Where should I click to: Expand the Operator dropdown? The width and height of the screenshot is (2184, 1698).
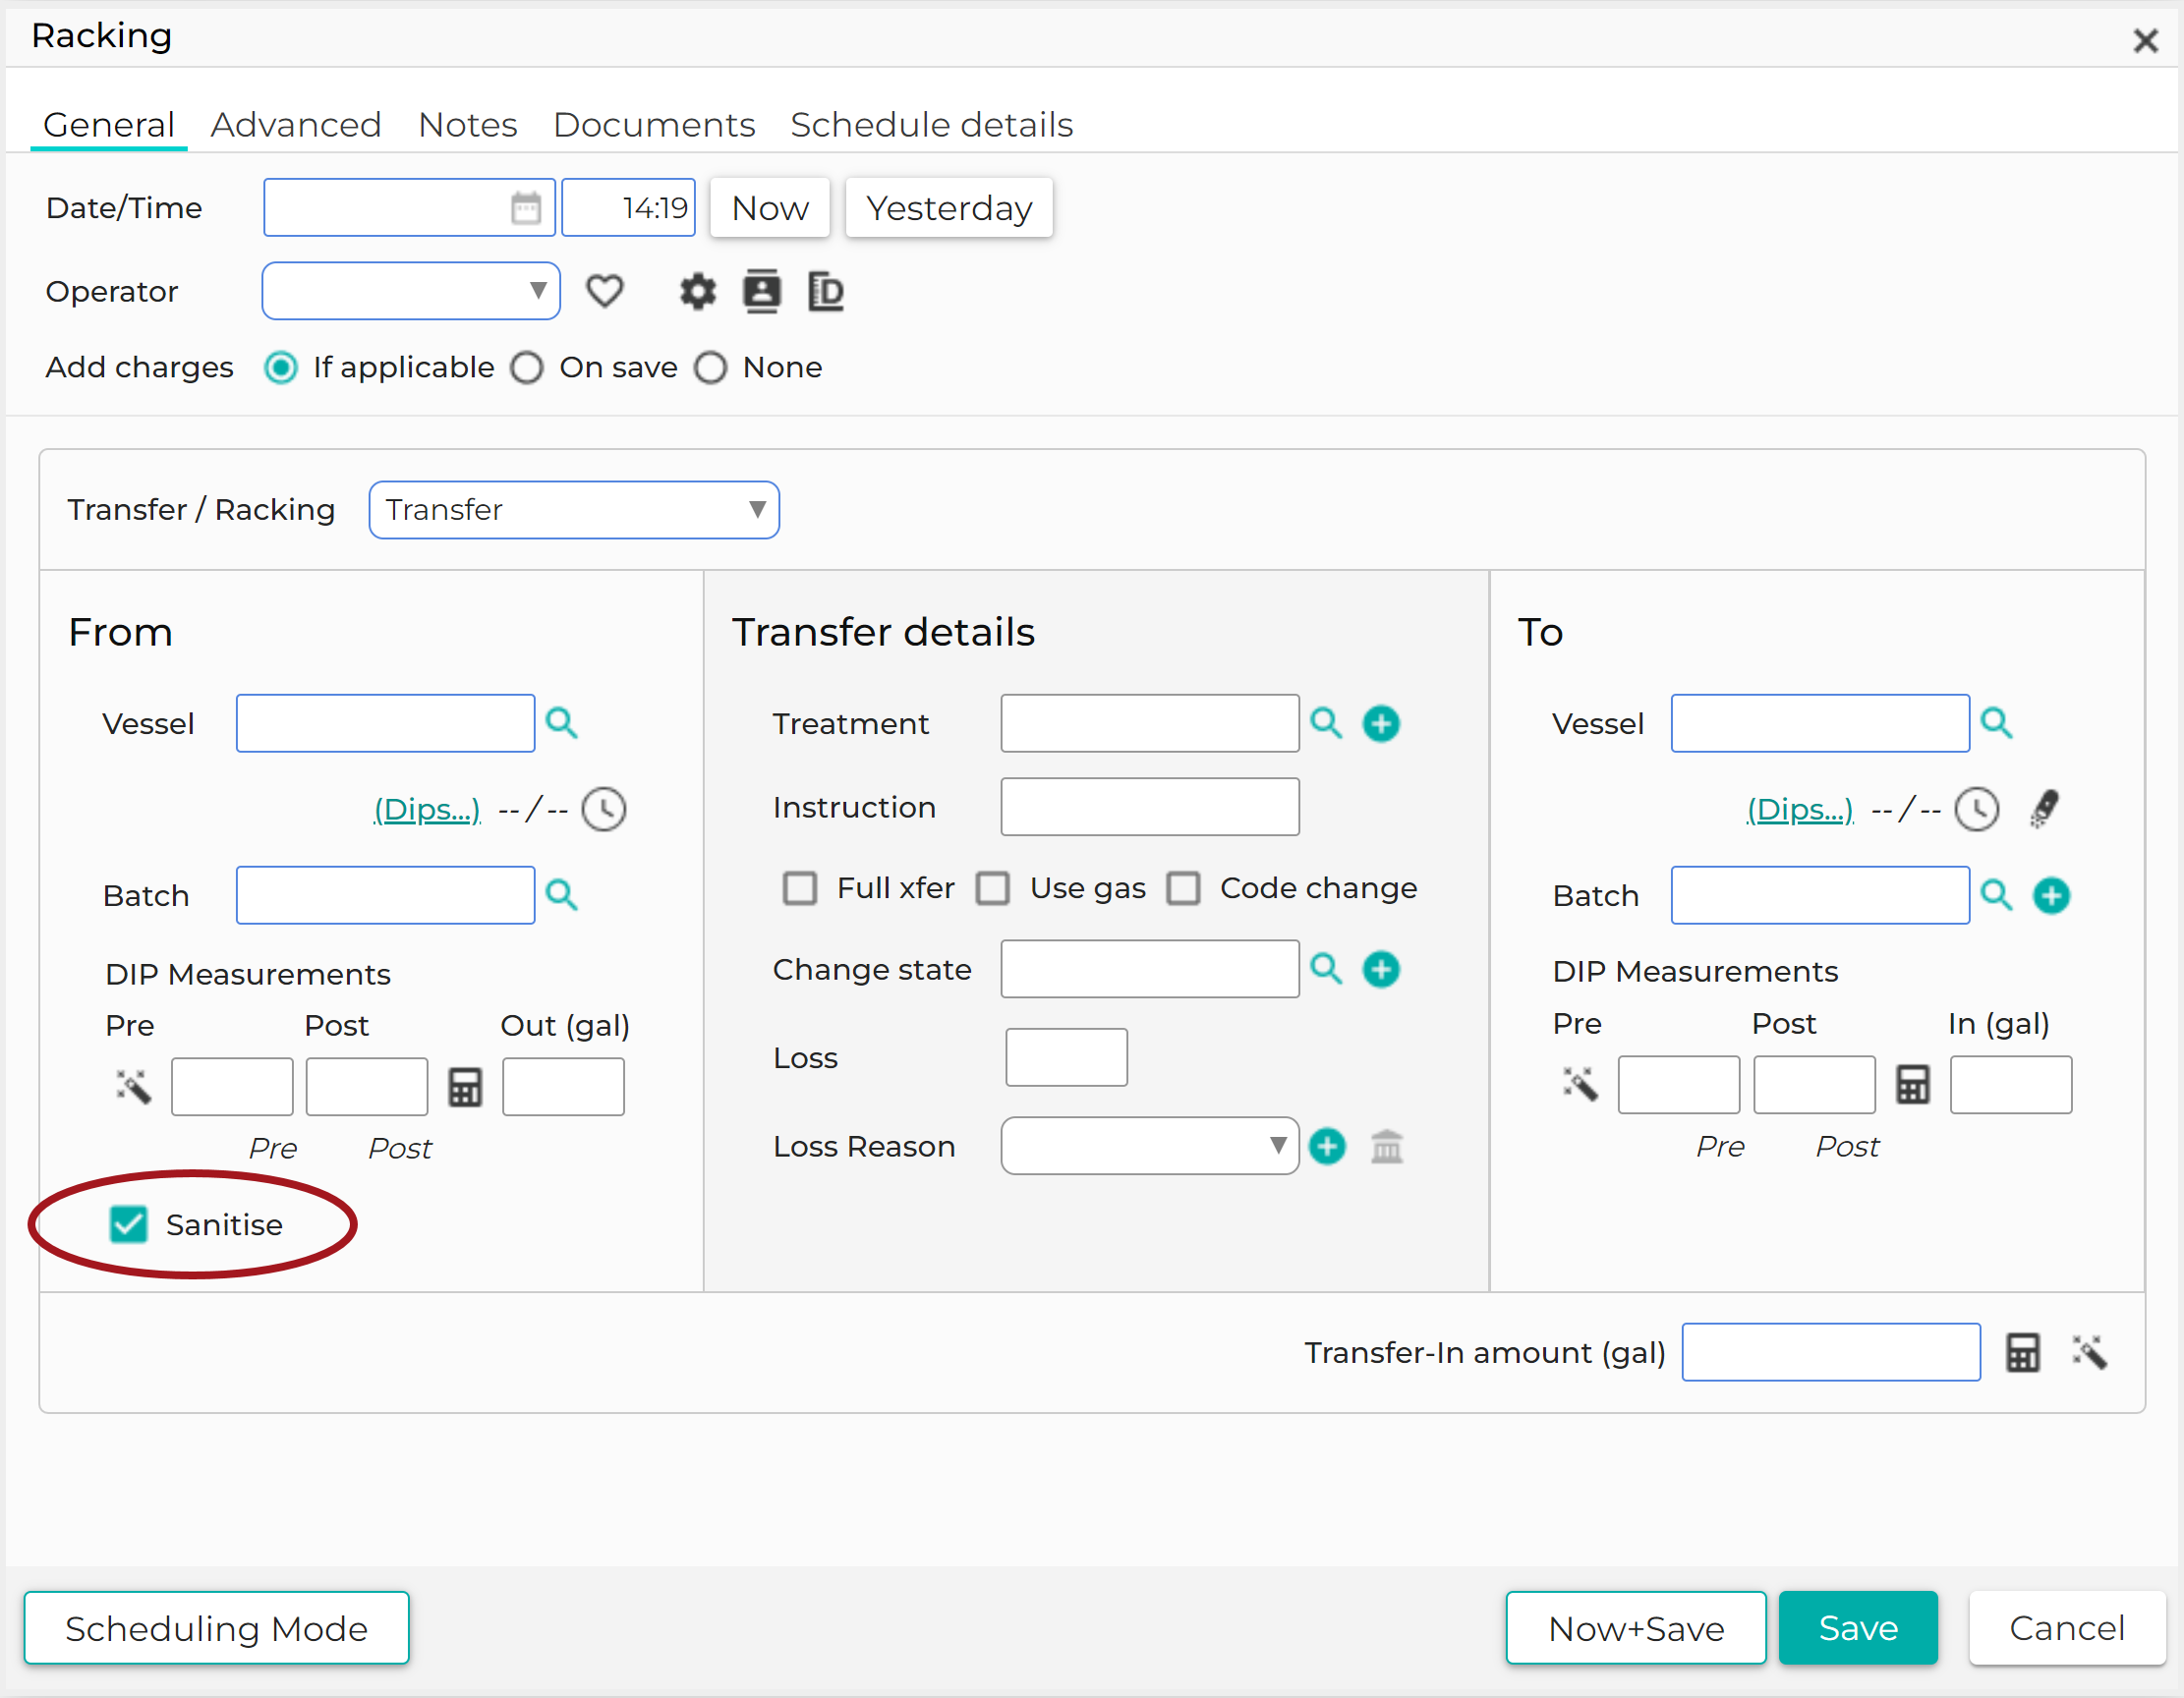click(411, 291)
